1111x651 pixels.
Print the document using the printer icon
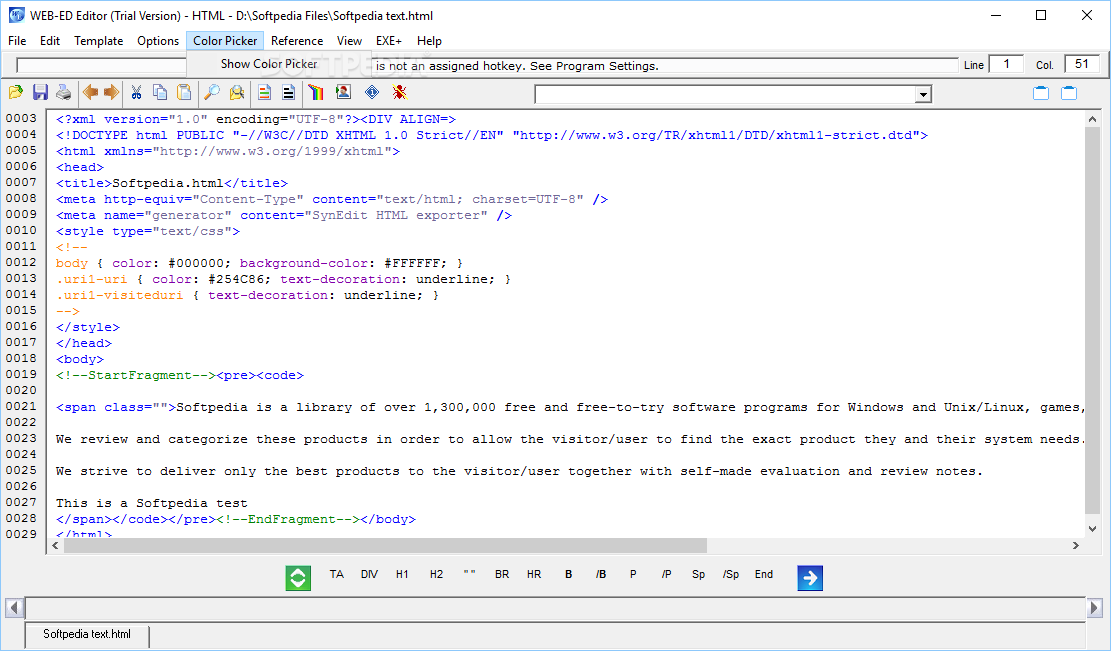point(64,92)
